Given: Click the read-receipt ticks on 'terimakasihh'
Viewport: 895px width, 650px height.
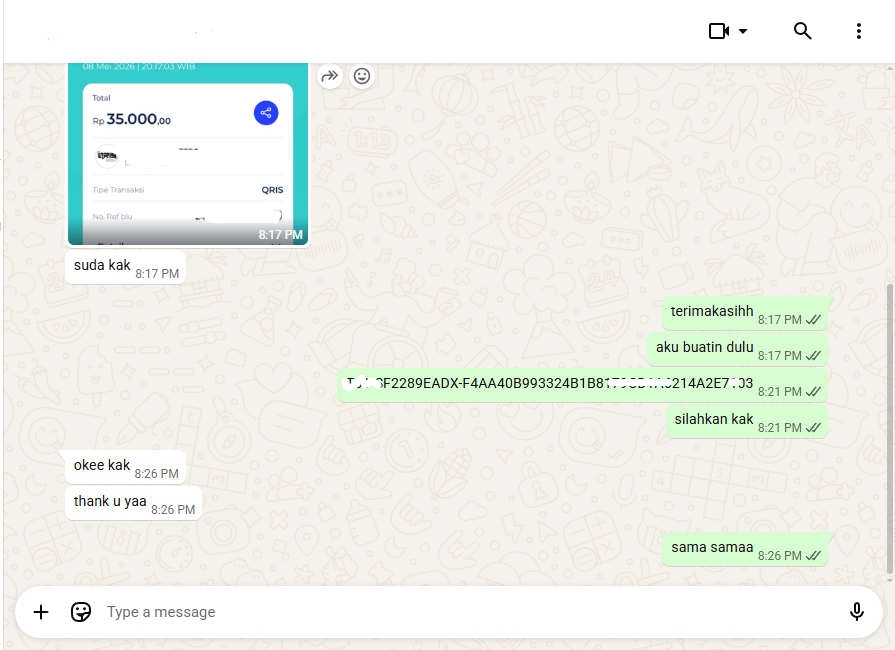Looking at the screenshot, I should coord(813,320).
